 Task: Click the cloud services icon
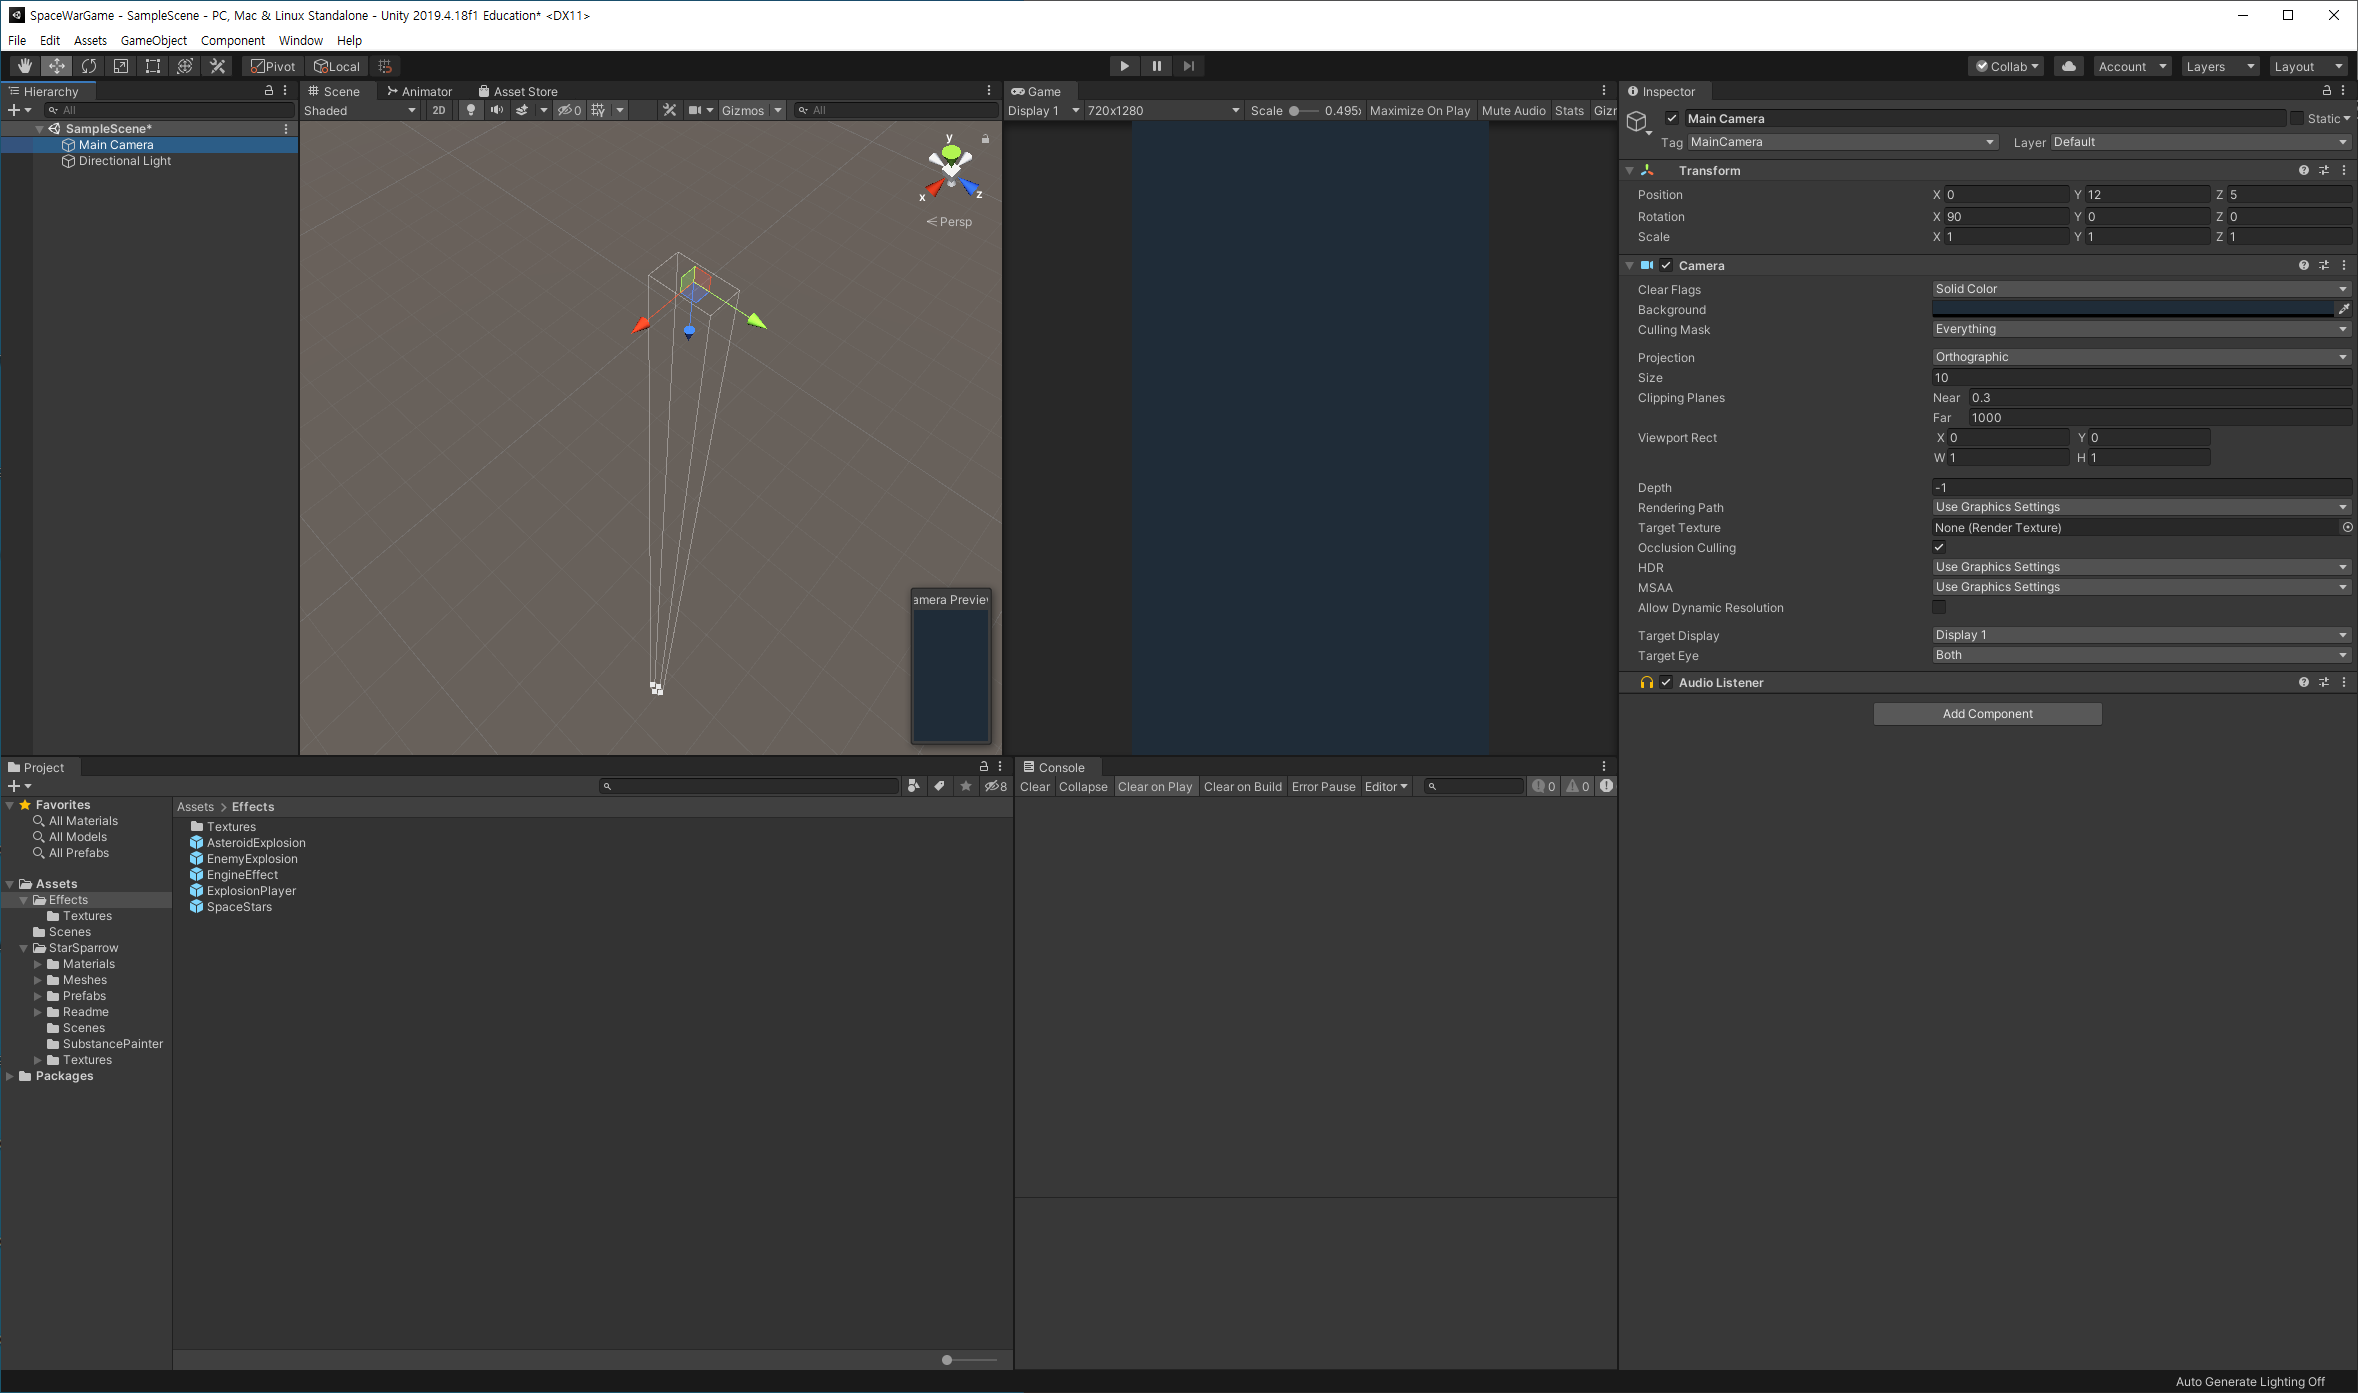2068,66
